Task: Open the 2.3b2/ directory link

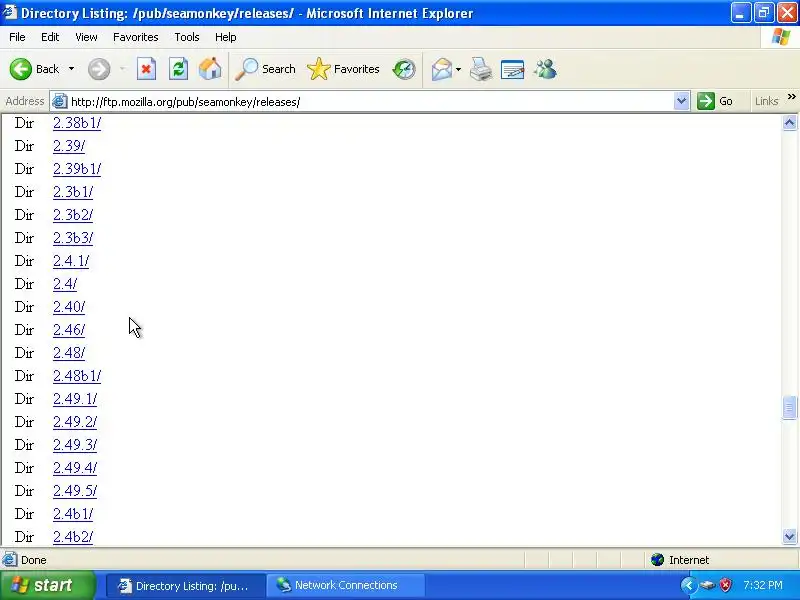Action: pyautogui.click(x=73, y=215)
